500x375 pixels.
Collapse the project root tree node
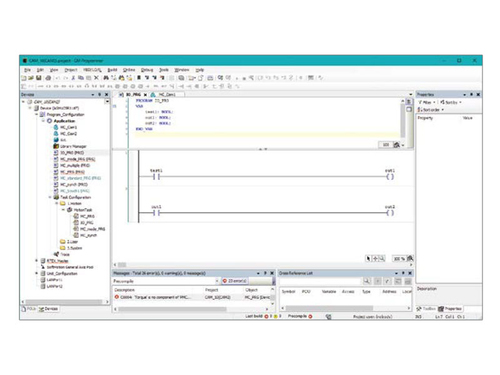(x=24, y=102)
